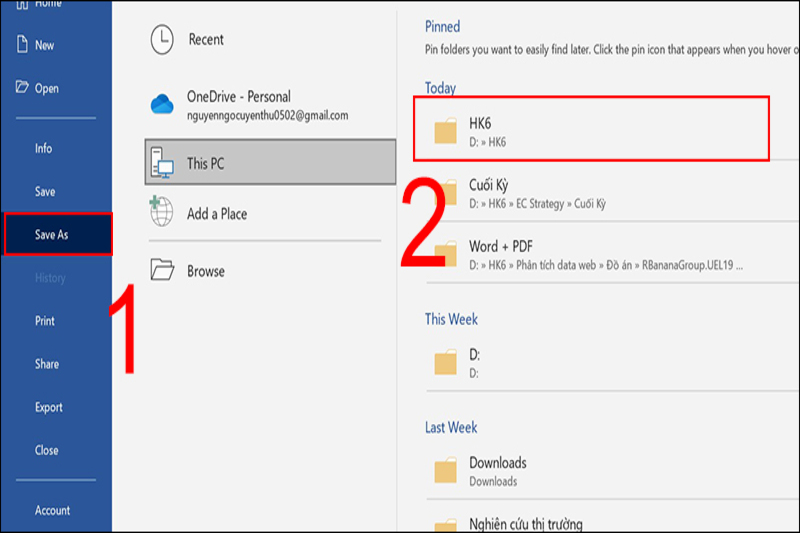Viewport: 800px width, 533px height.
Task: Choose Export in the left menu
Action: click(x=49, y=407)
